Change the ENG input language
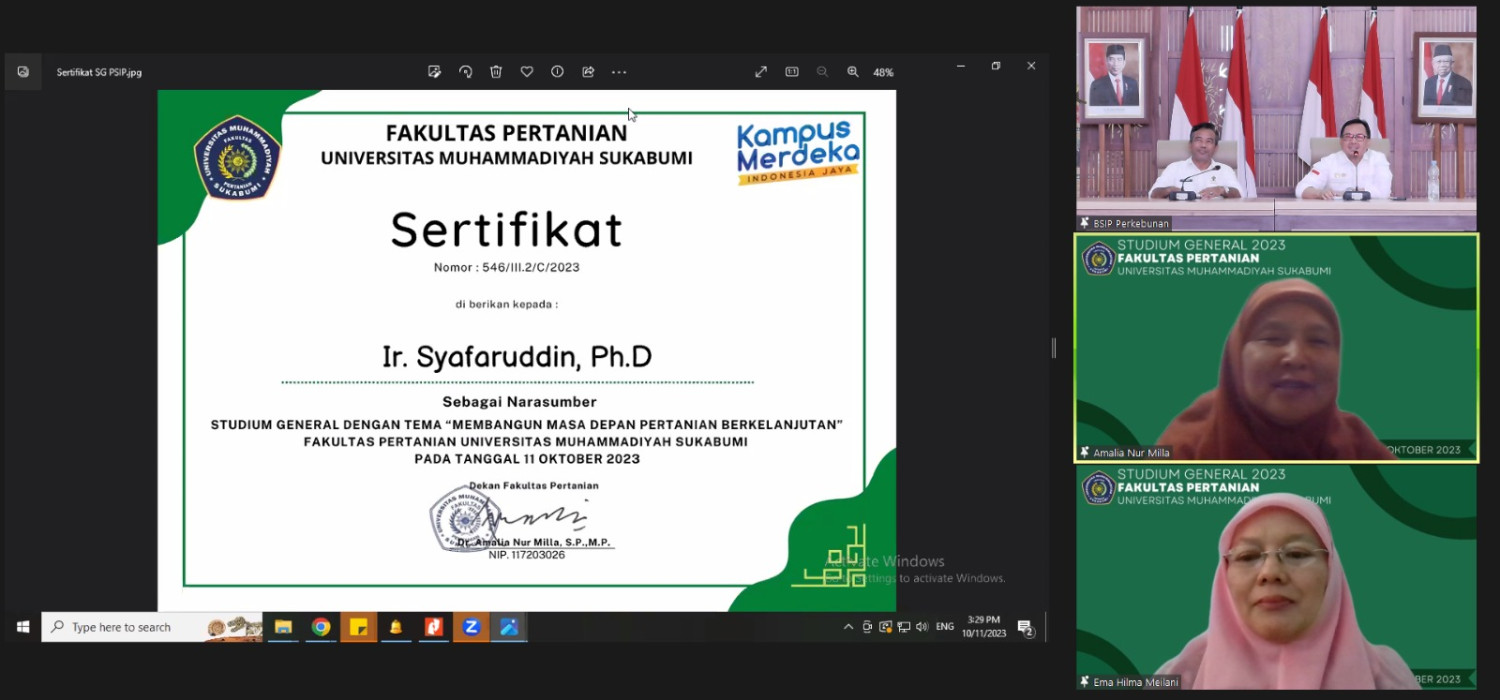Image resolution: width=1500 pixels, height=700 pixels. (945, 627)
